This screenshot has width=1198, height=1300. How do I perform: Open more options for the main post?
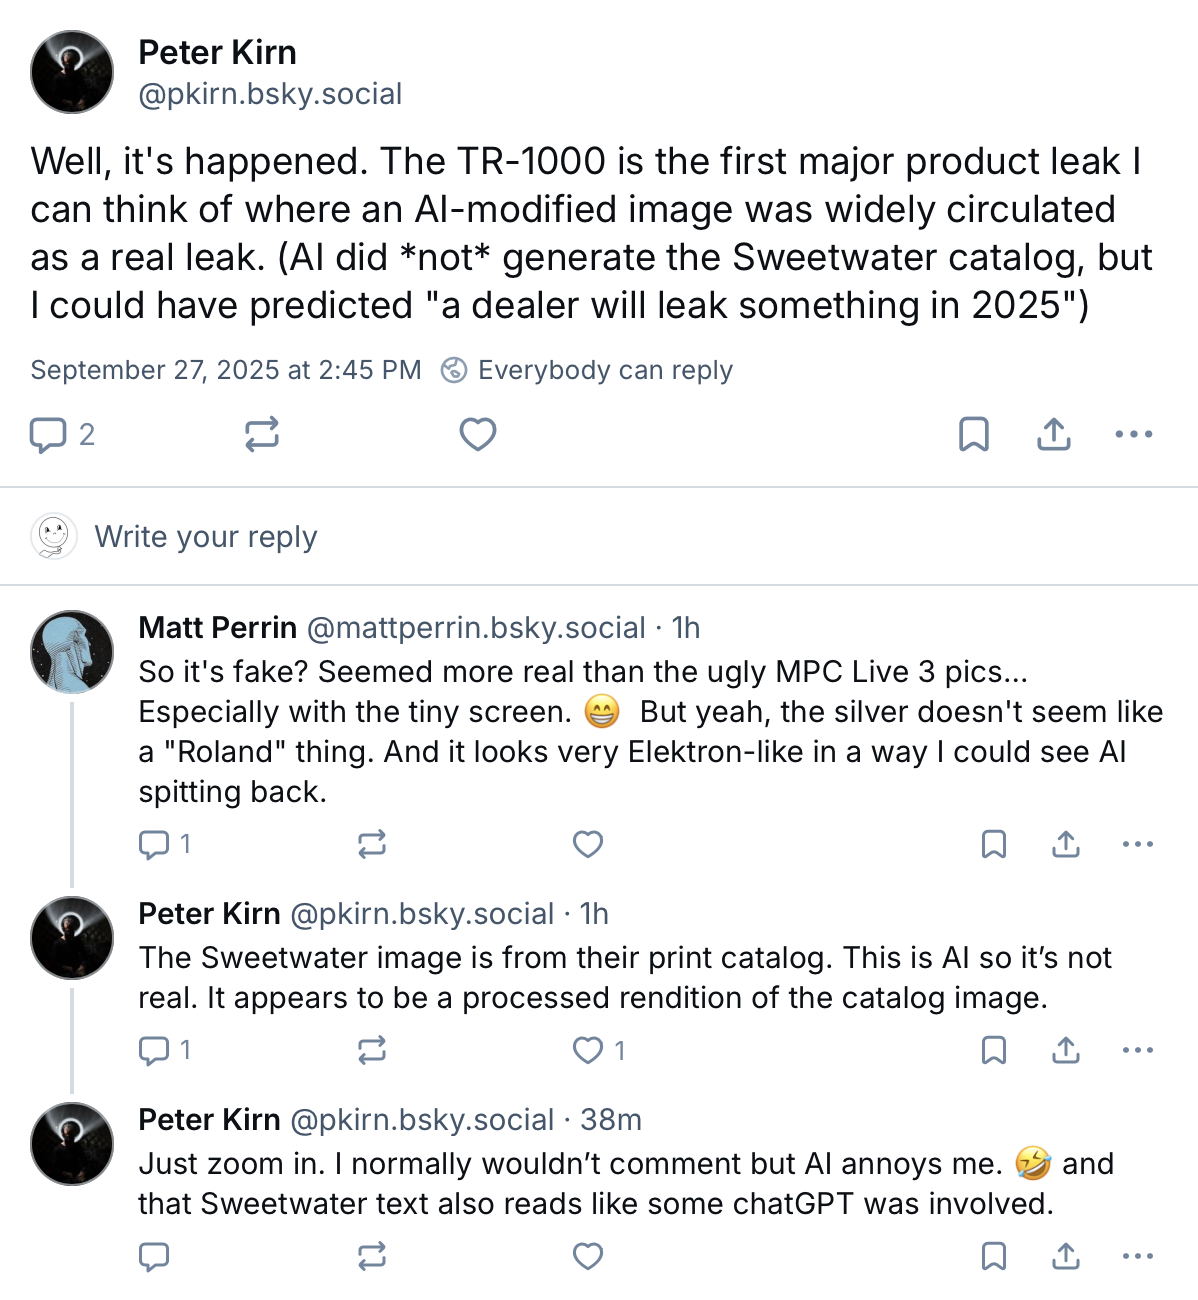pyautogui.click(x=1134, y=434)
